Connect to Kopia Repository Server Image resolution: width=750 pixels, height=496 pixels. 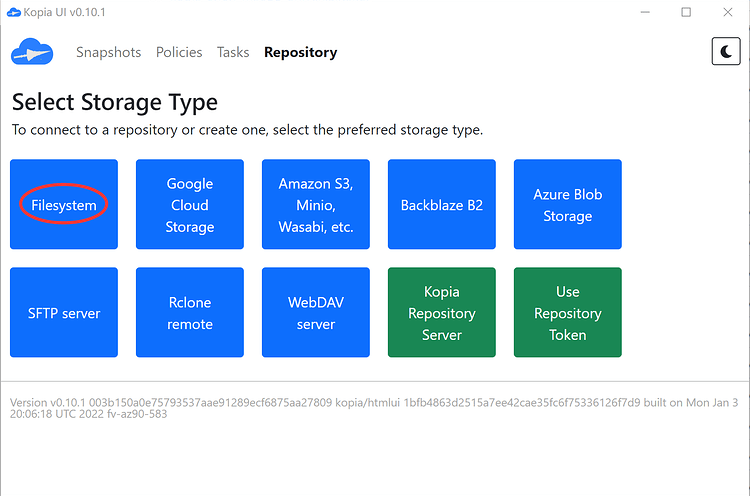tap(442, 313)
